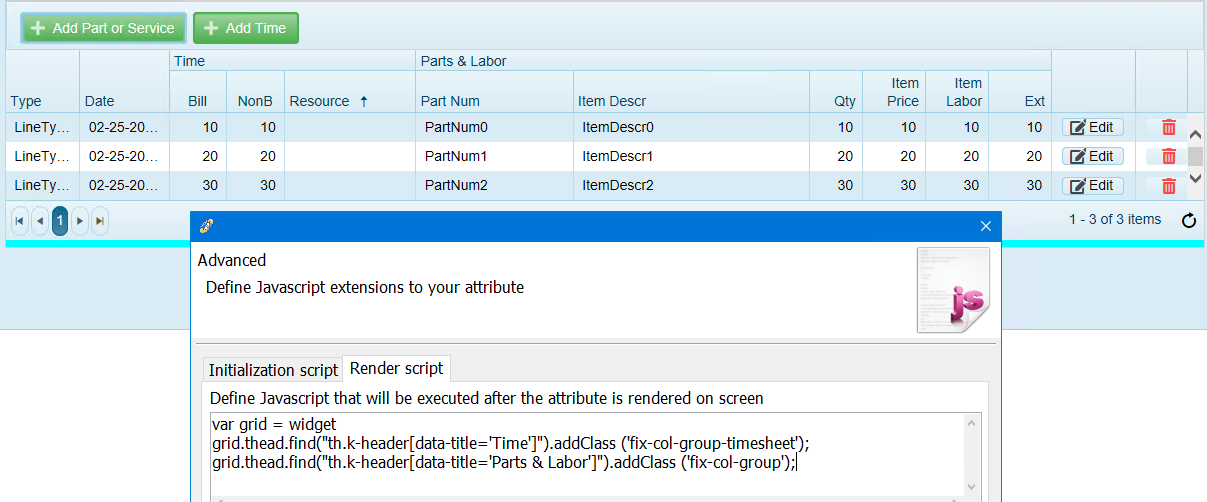Viewport: 1207px width, 502px height.
Task: Delete the PartNum0 row with trash icon
Action: 1168,127
